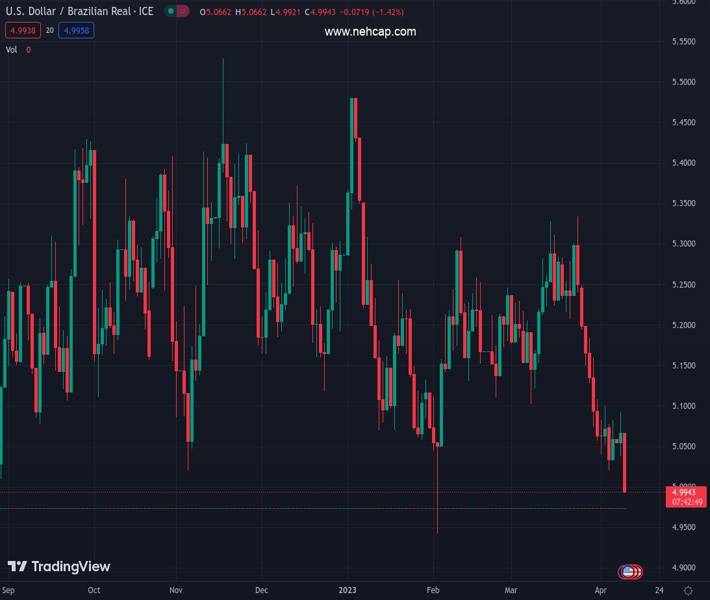
Task: Select the Vol indicator label
Action: (x=12, y=49)
